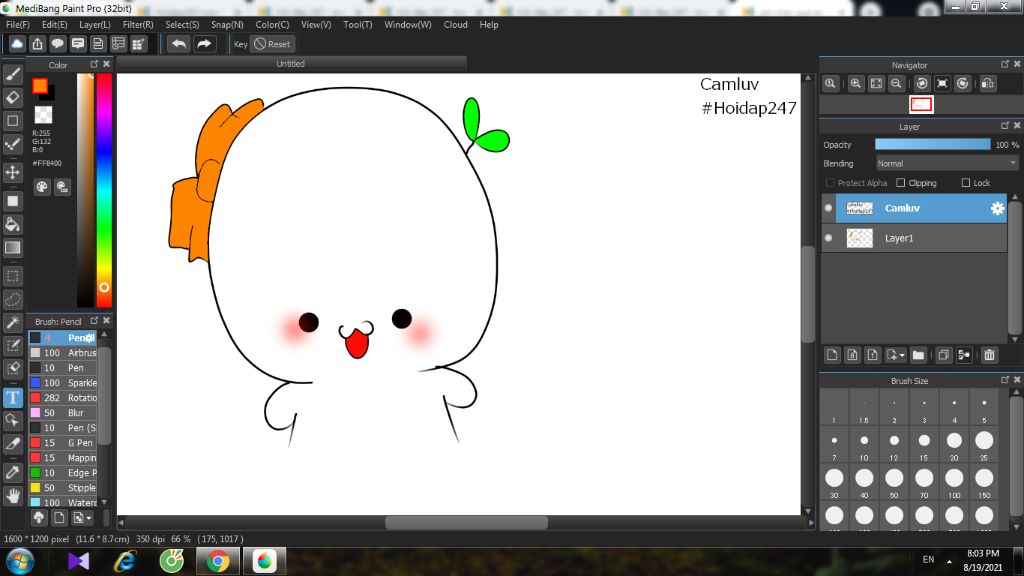Select the Lasso tool

pos(12,299)
